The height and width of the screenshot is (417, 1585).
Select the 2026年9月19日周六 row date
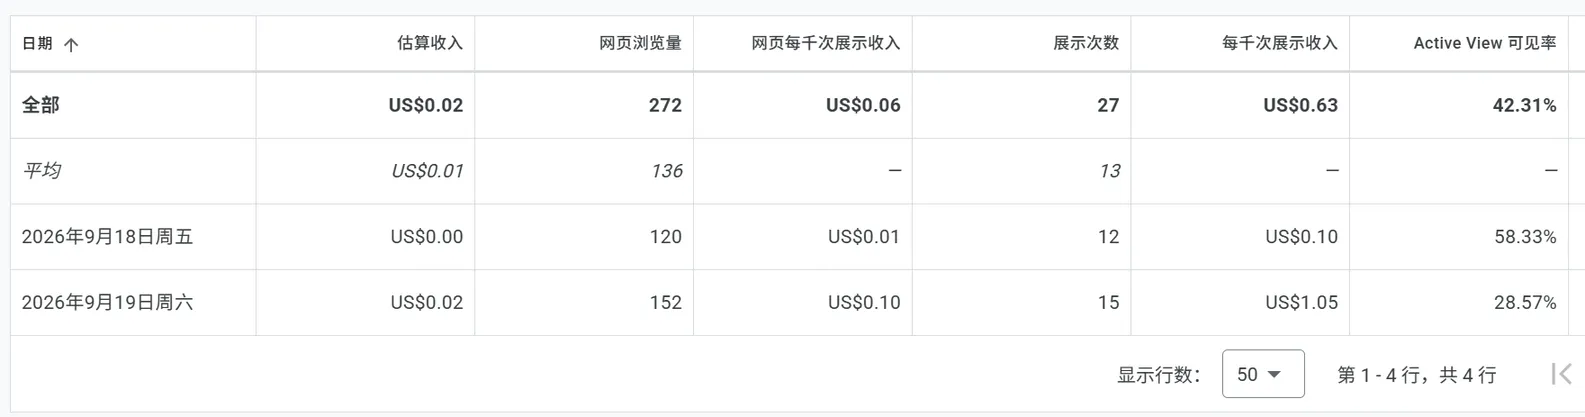pos(107,302)
